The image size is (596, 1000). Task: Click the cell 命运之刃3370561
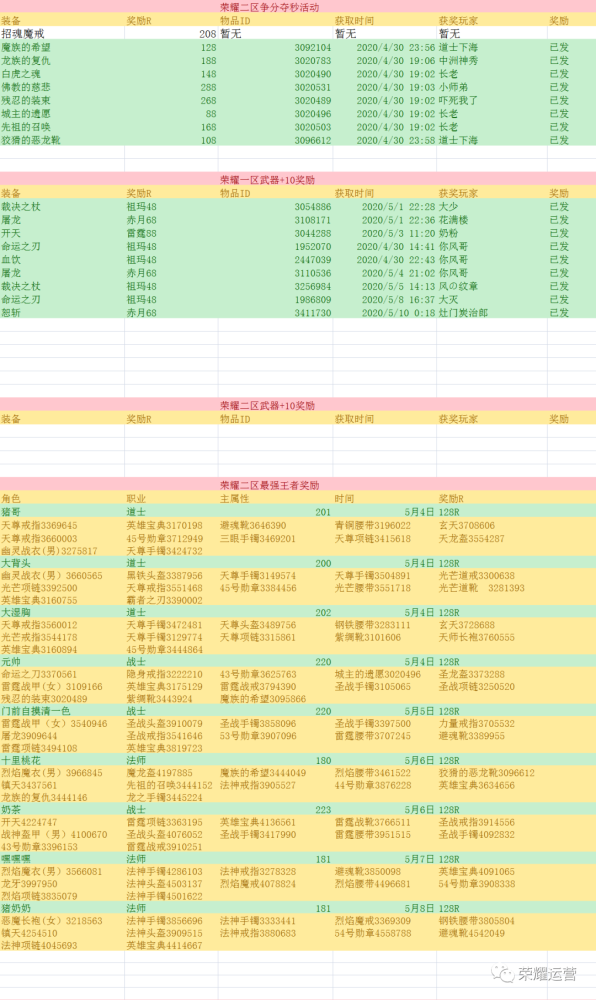[39, 674]
